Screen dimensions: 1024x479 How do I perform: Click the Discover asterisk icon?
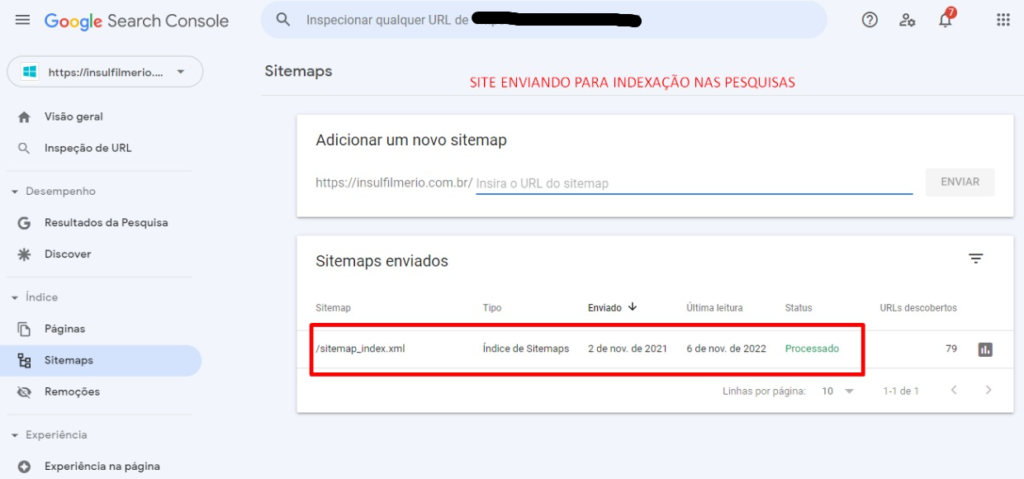click(x=24, y=254)
